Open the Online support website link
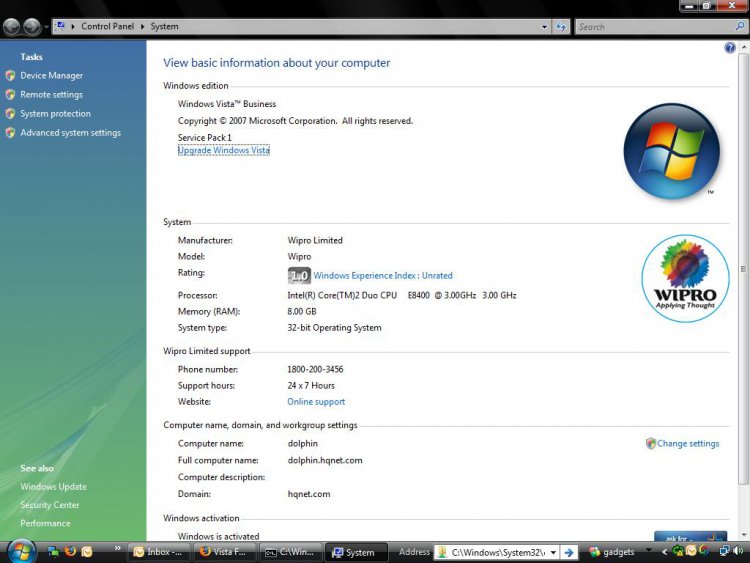750x563 pixels. tap(316, 402)
